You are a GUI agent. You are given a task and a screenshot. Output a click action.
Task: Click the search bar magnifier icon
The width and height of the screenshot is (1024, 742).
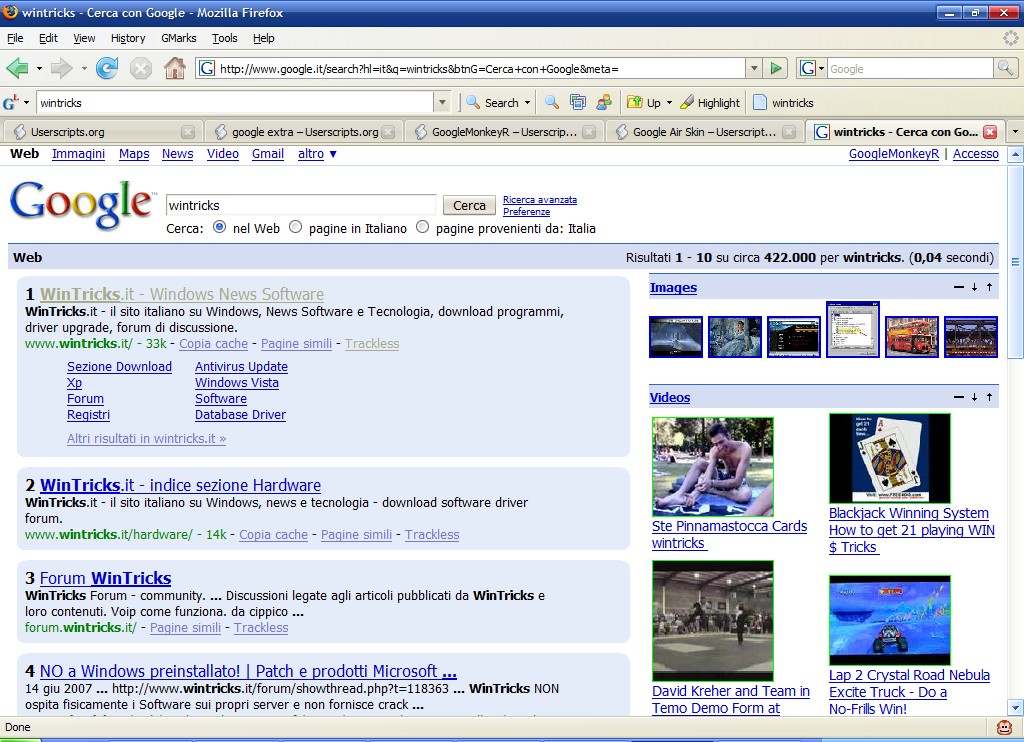pyautogui.click(x=1005, y=68)
